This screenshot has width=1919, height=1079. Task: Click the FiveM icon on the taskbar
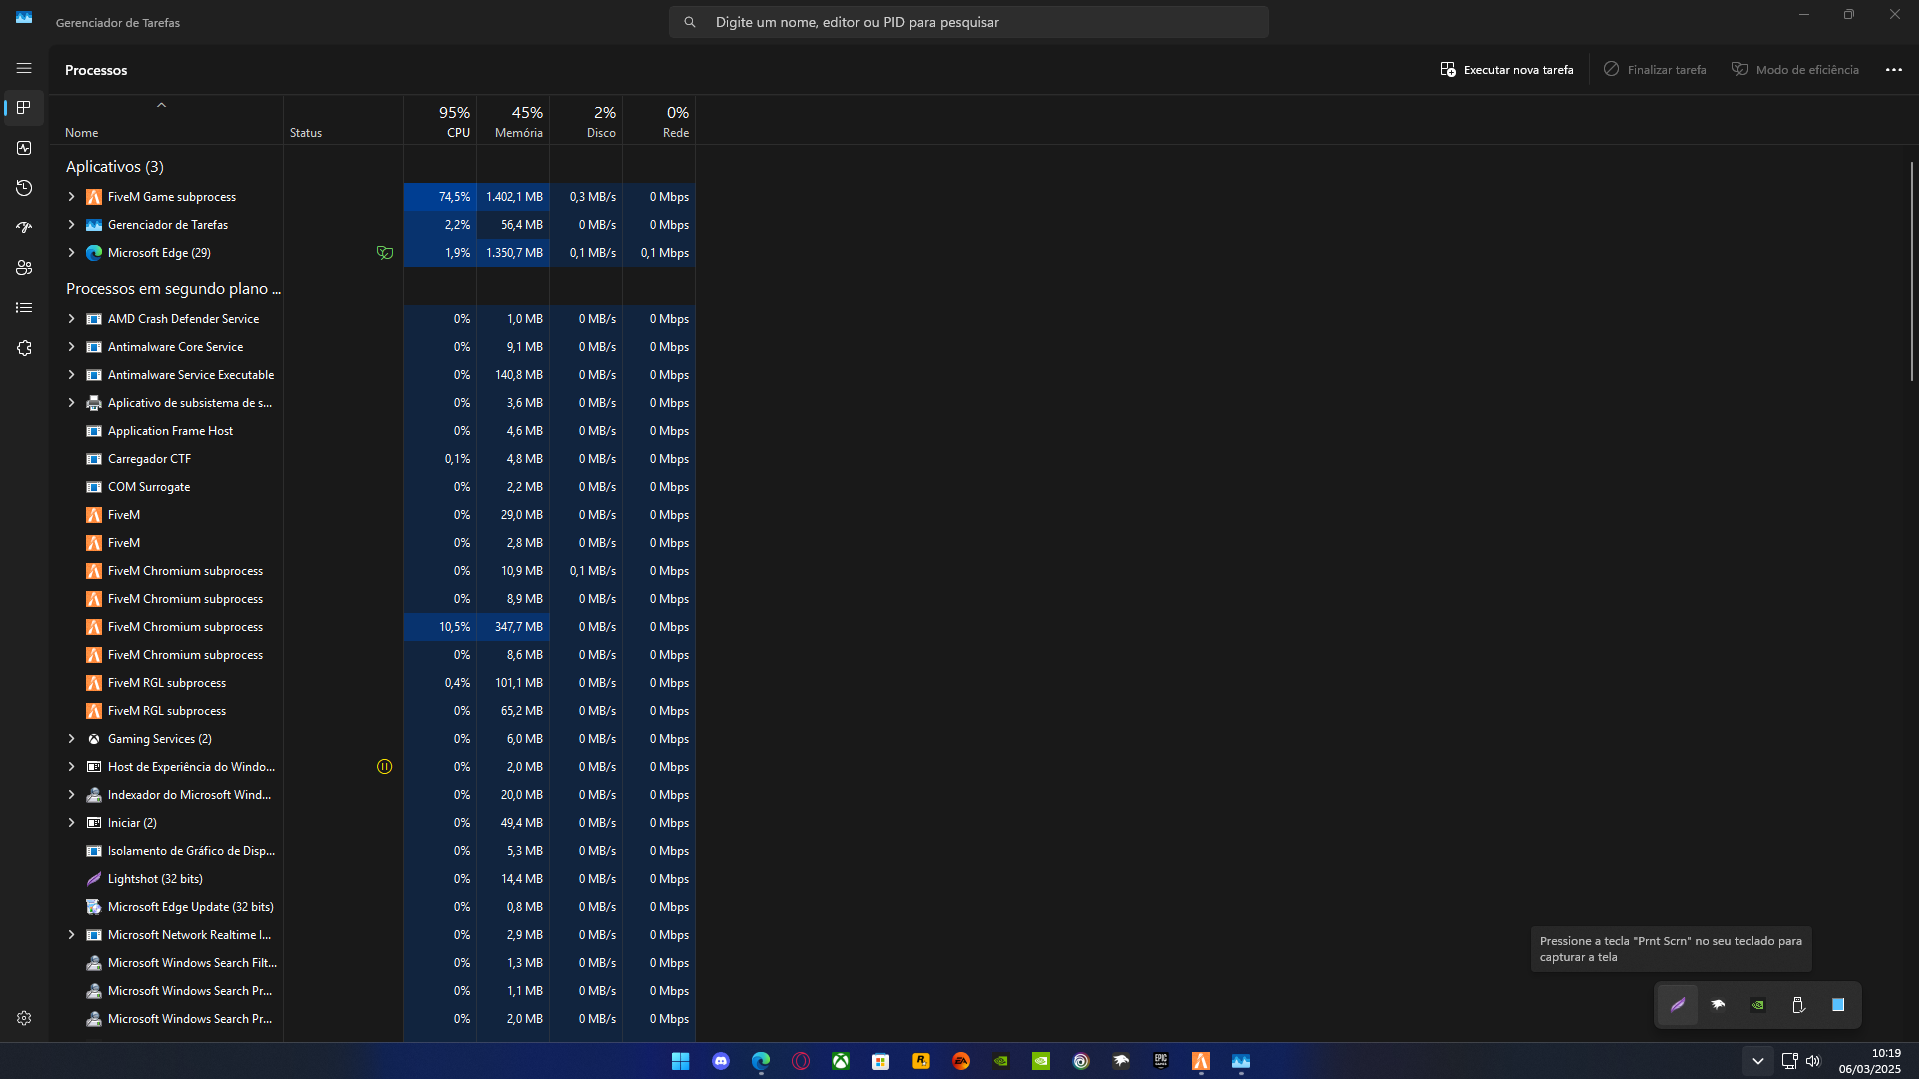click(1201, 1061)
